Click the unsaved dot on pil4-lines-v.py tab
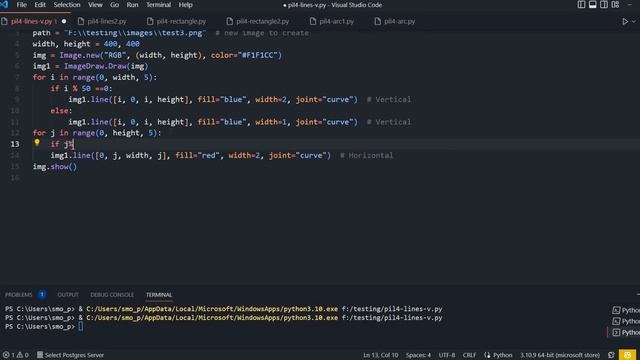 point(64,21)
